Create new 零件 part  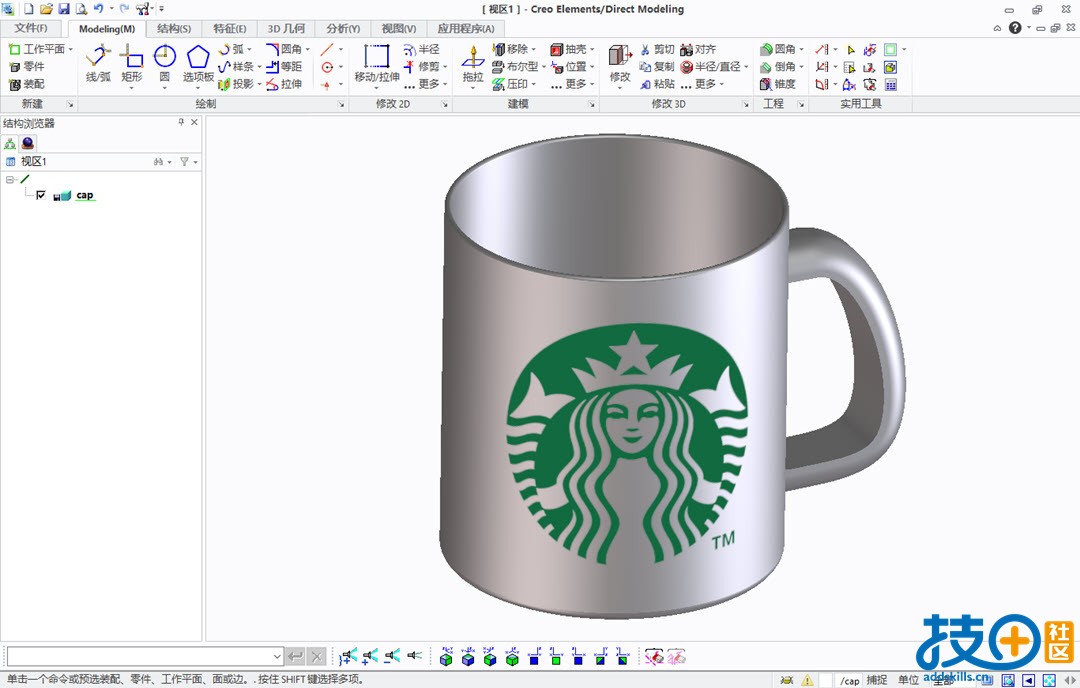coord(27,66)
